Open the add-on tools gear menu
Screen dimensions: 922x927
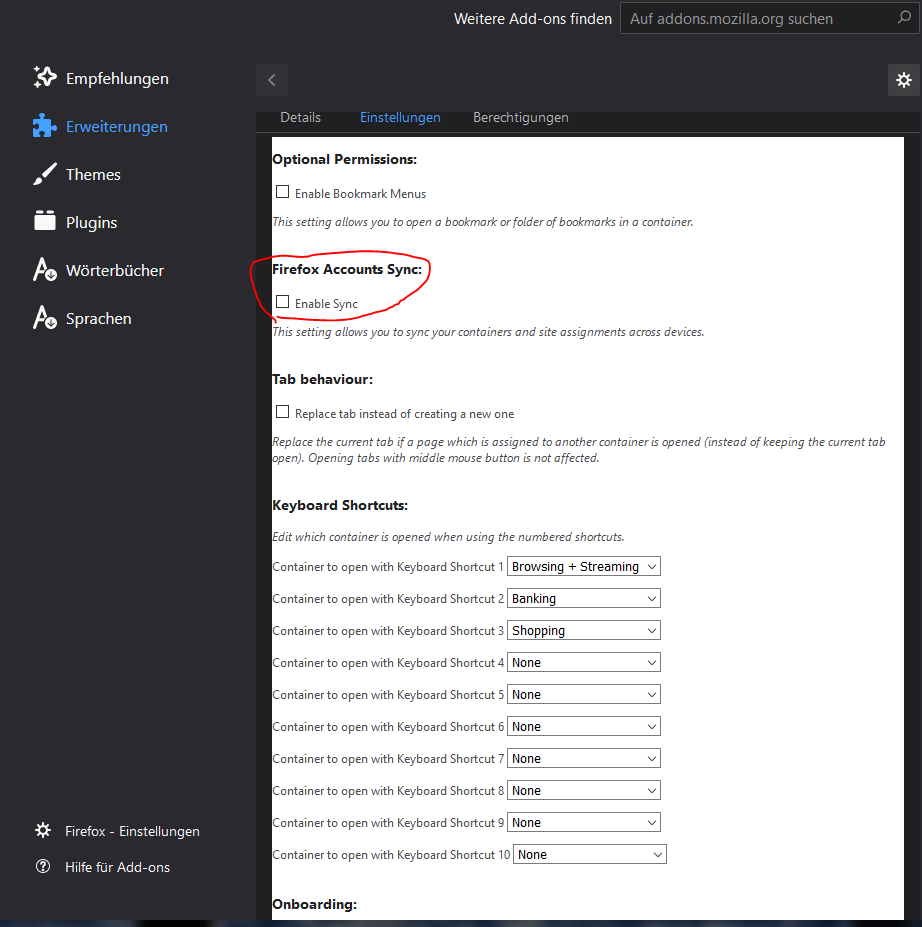click(904, 80)
